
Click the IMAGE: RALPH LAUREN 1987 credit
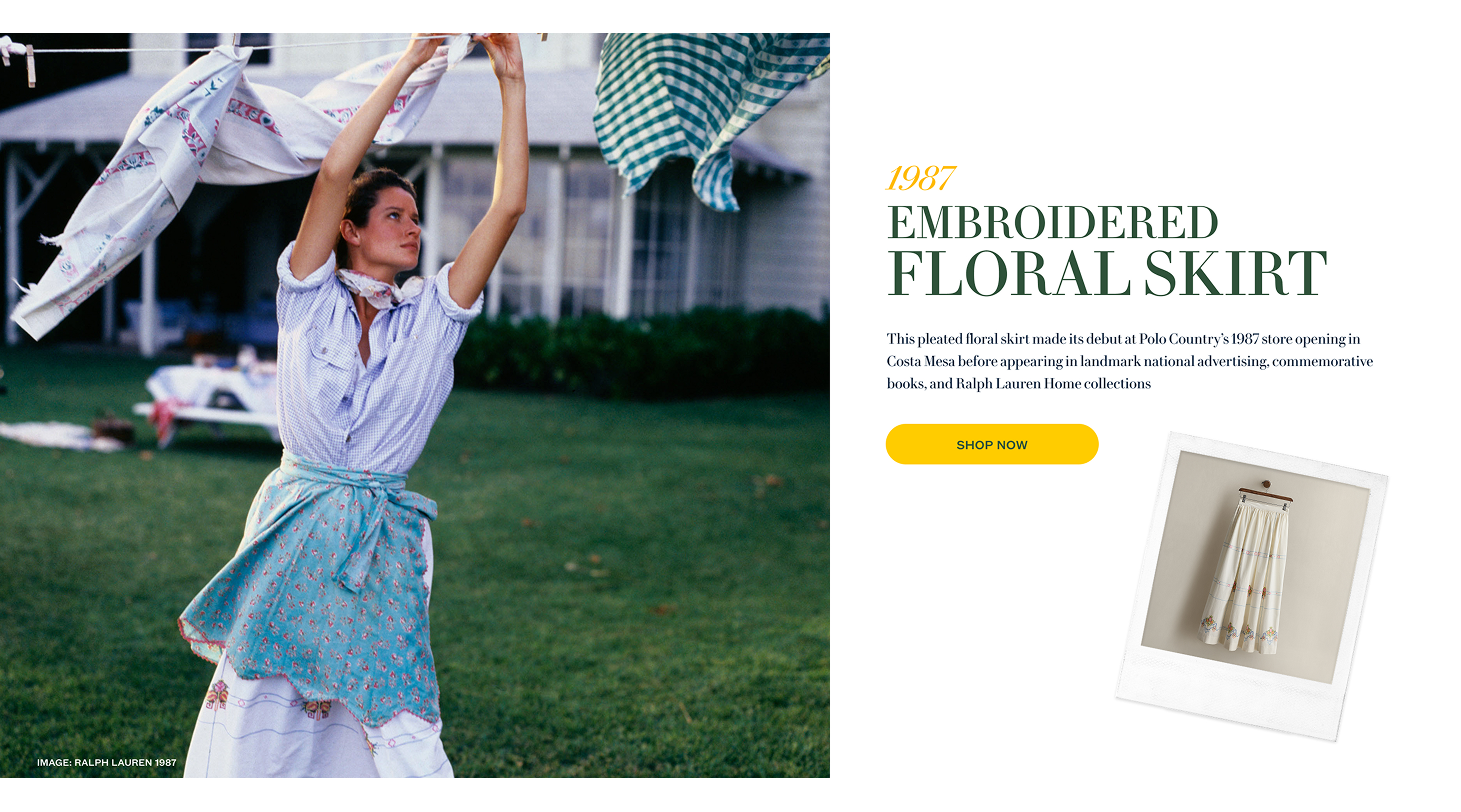107,762
